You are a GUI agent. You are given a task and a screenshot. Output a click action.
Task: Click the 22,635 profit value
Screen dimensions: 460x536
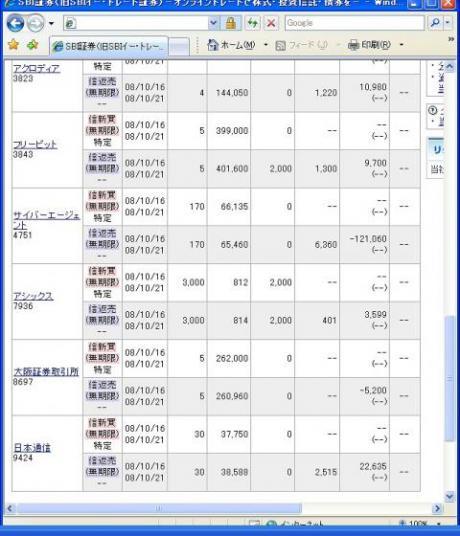pyautogui.click(x=373, y=466)
